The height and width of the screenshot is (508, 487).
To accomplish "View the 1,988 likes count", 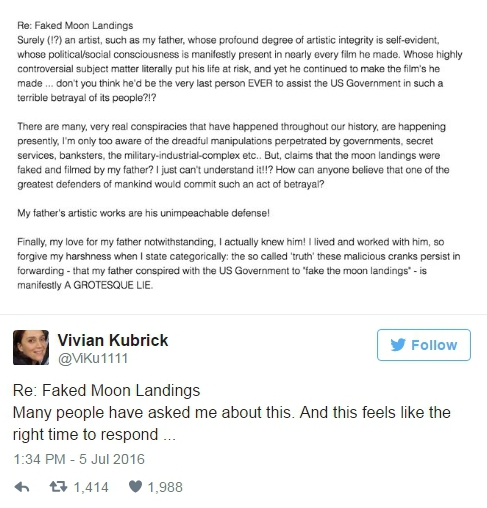I will [165, 487].
